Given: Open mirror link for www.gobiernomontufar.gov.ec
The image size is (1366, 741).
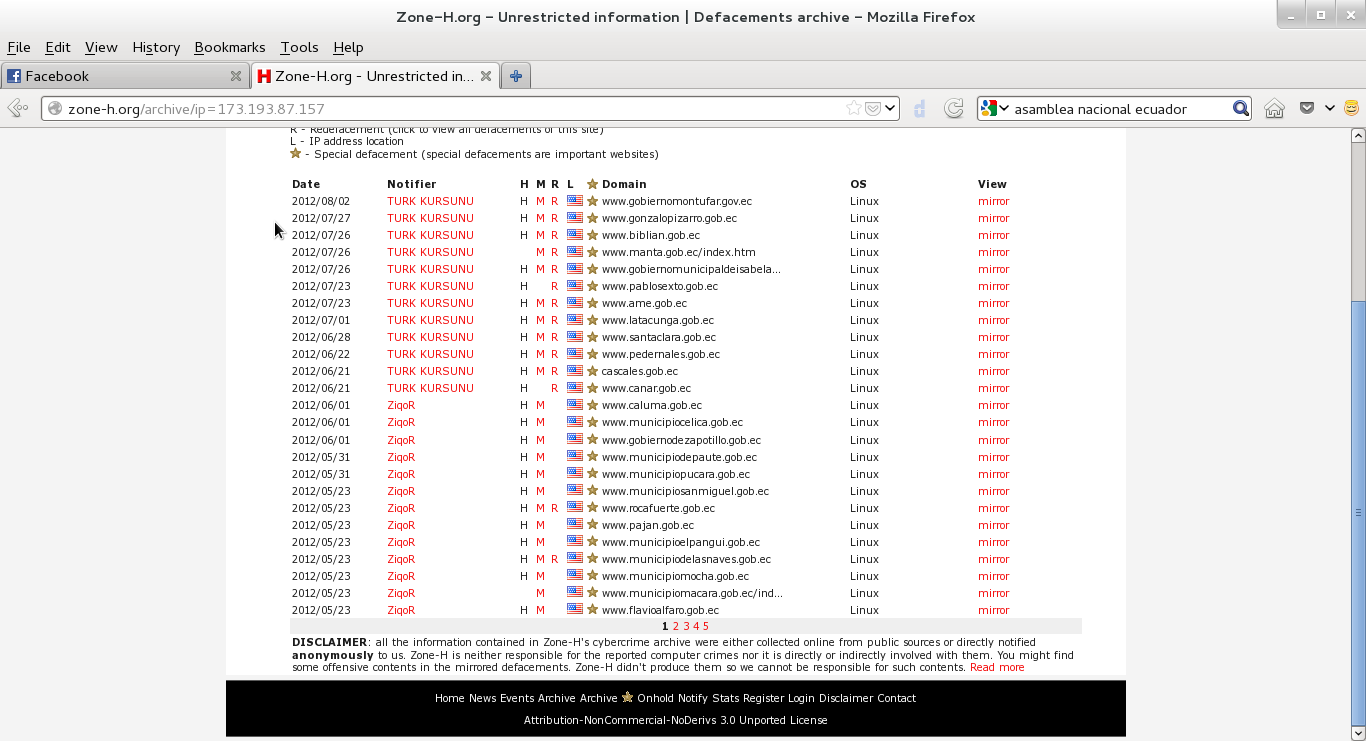Looking at the screenshot, I should 993,201.
